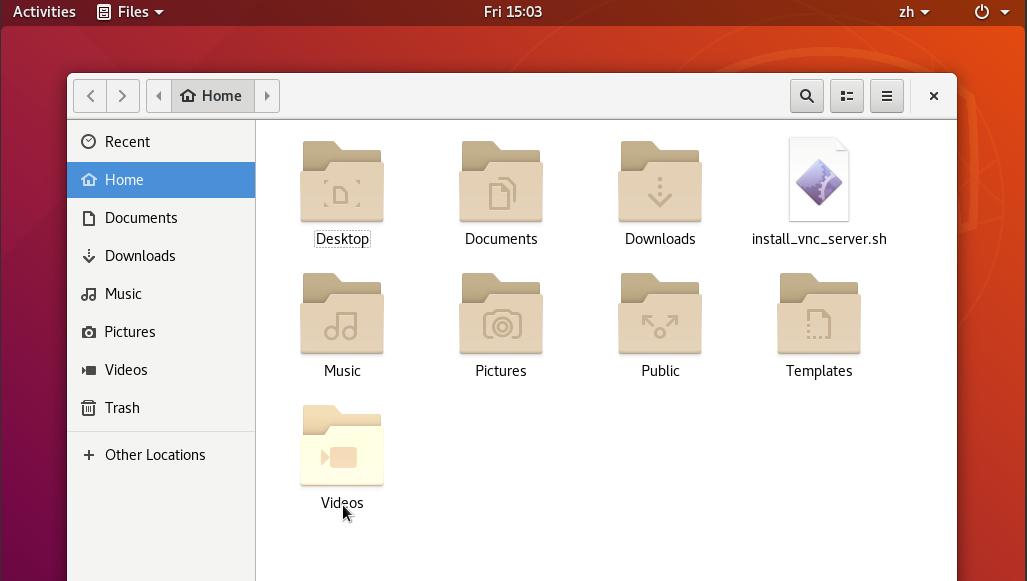Viewport: 1027px width, 581px height.
Task: Open the Files application menu in the top bar
Action: pyautogui.click(x=131, y=12)
